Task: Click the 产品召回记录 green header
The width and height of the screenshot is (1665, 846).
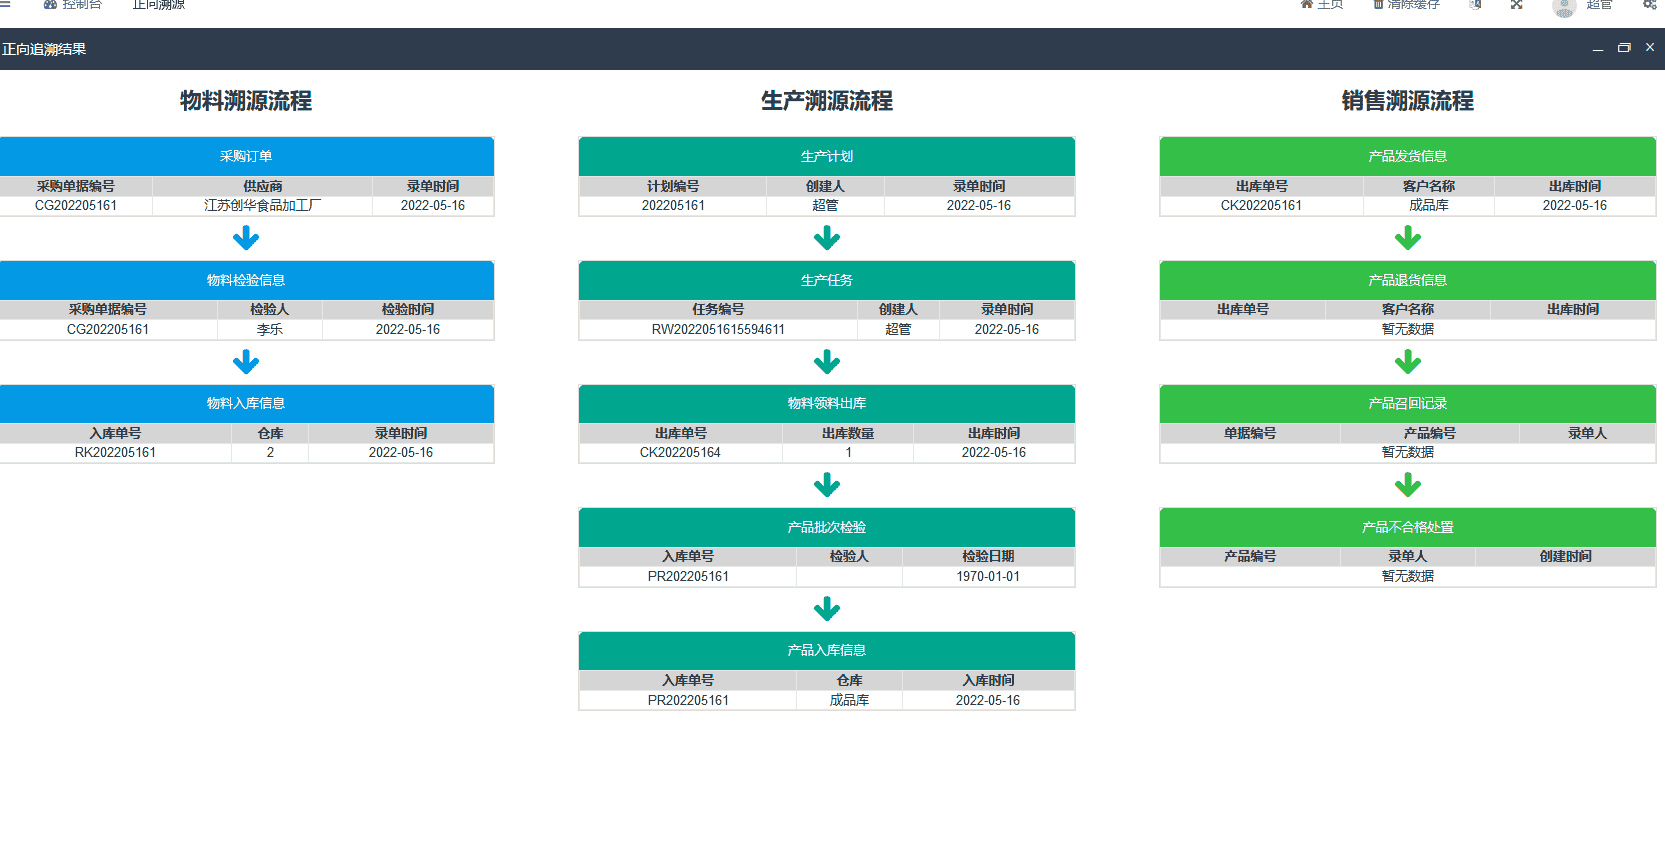Action: point(1408,404)
